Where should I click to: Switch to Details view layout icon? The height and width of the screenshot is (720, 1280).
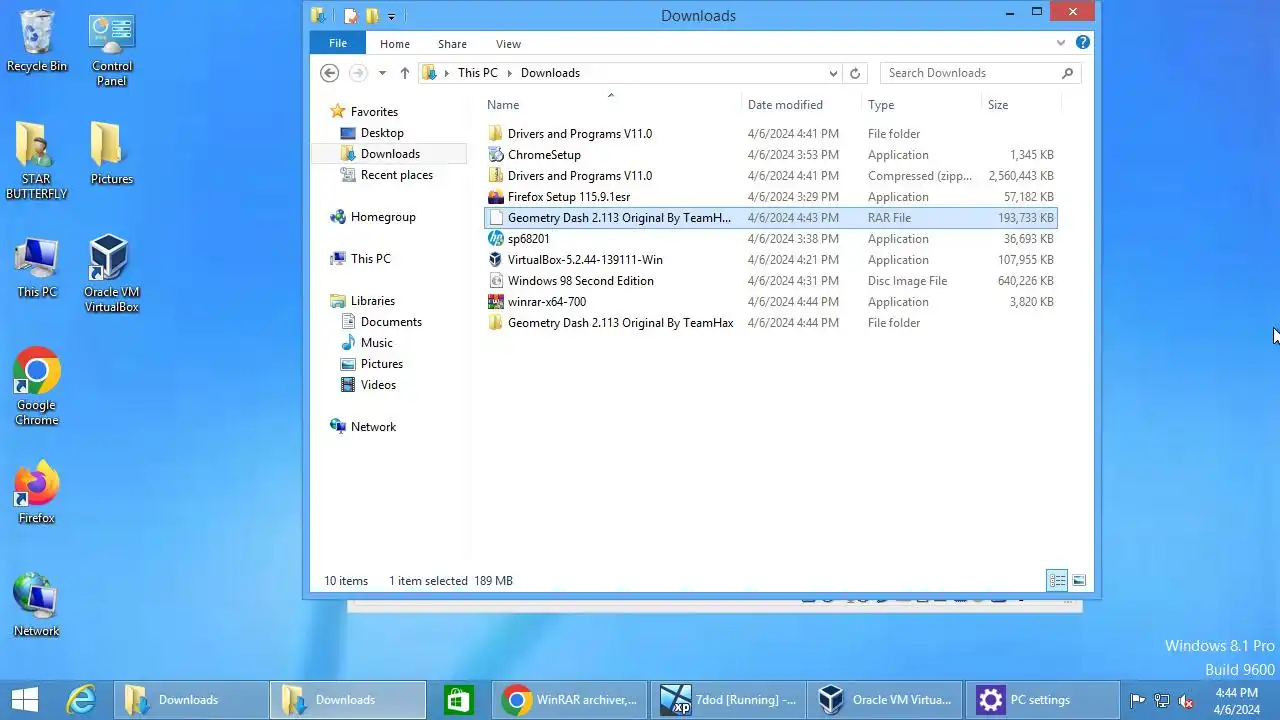pyautogui.click(x=1057, y=581)
